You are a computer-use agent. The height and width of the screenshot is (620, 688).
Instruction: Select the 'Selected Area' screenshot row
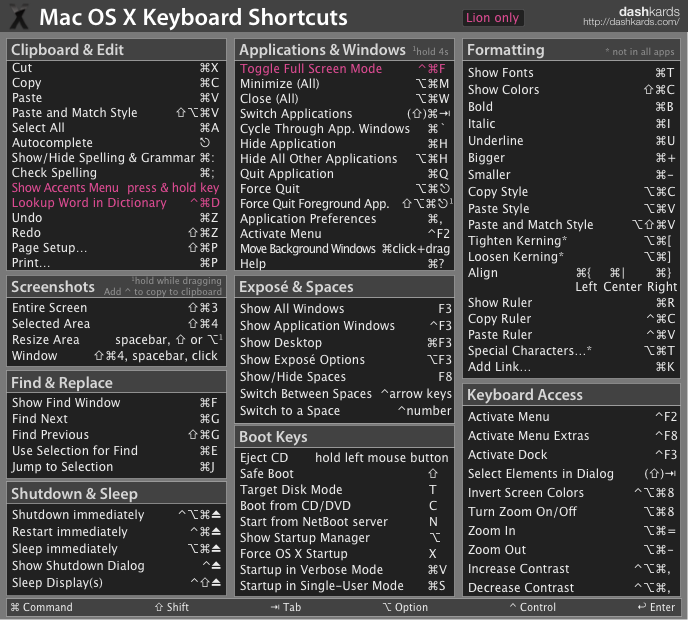tap(116, 324)
